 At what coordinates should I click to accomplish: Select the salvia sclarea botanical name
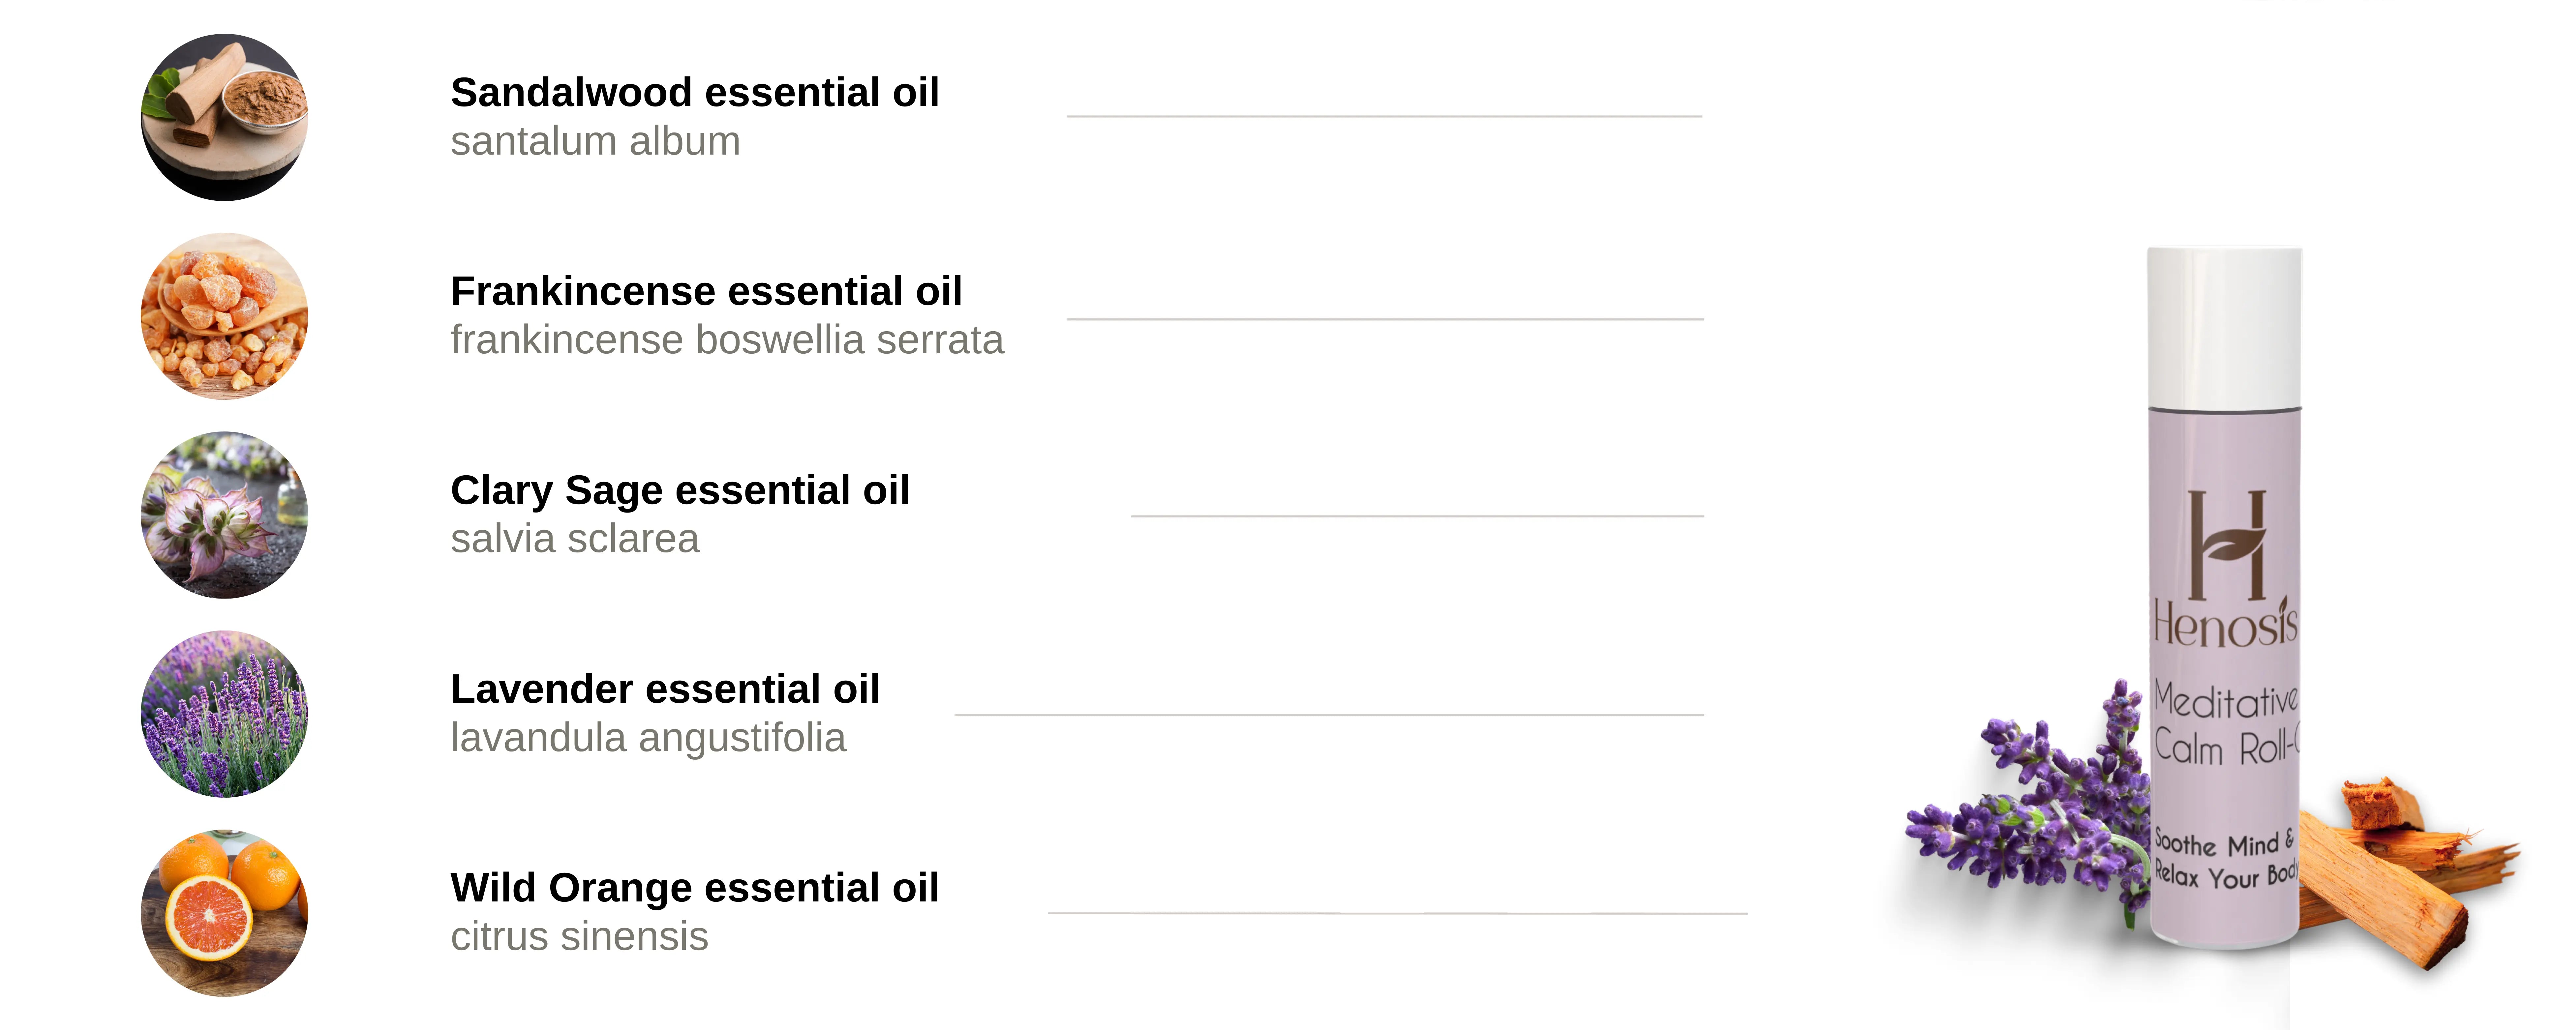[x=575, y=539]
